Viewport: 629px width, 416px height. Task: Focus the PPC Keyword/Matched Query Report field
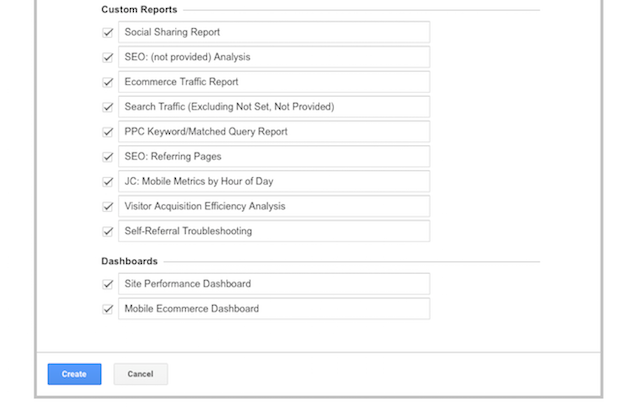(274, 132)
